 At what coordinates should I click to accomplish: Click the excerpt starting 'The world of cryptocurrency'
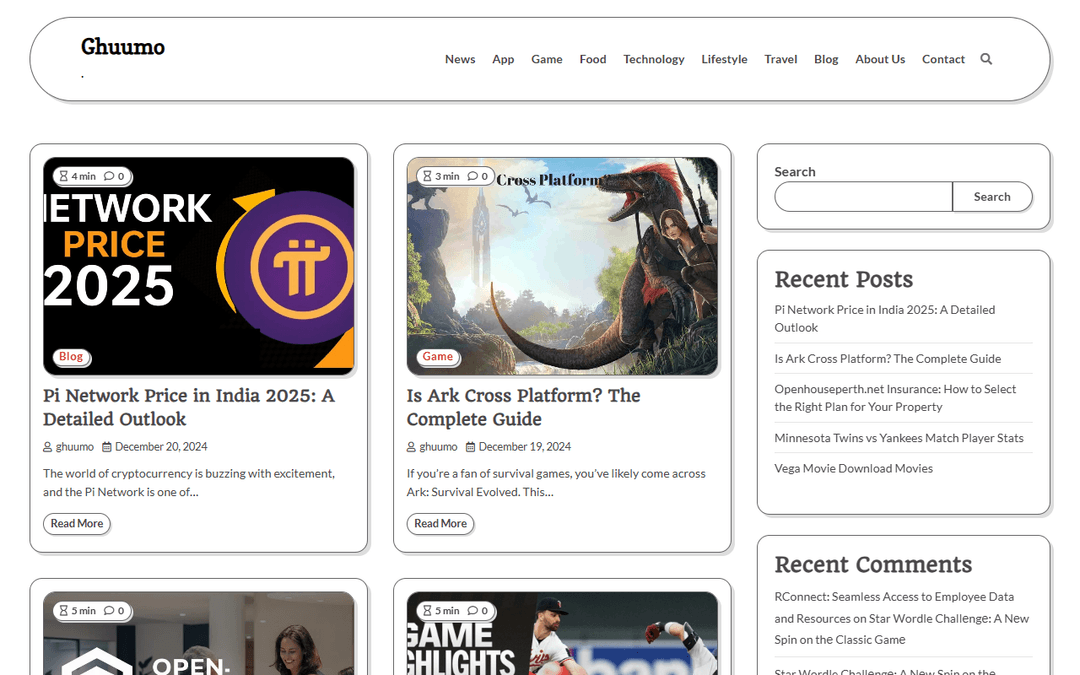pyautogui.click(x=189, y=483)
